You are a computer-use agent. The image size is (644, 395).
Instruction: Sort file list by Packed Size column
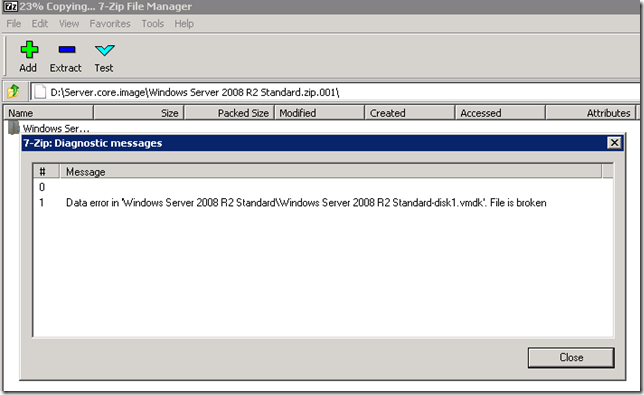(229, 113)
